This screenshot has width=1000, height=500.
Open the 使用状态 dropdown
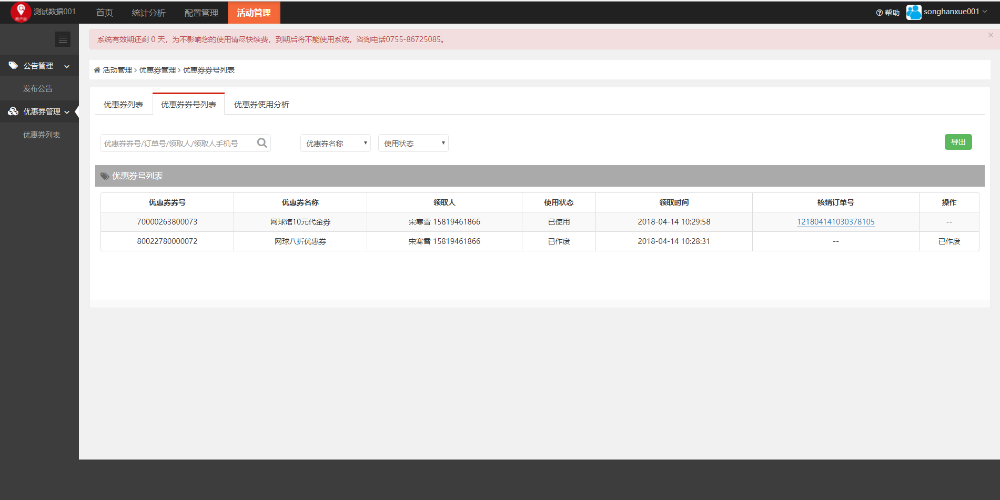coord(413,143)
